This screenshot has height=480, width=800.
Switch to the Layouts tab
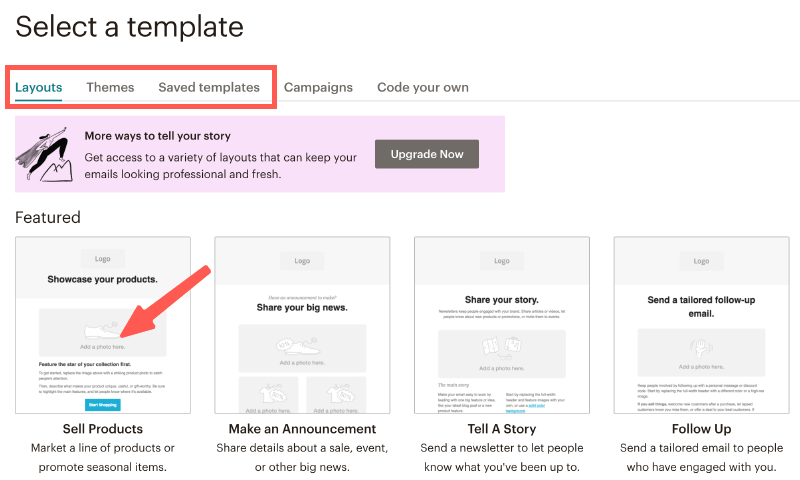(39, 87)
